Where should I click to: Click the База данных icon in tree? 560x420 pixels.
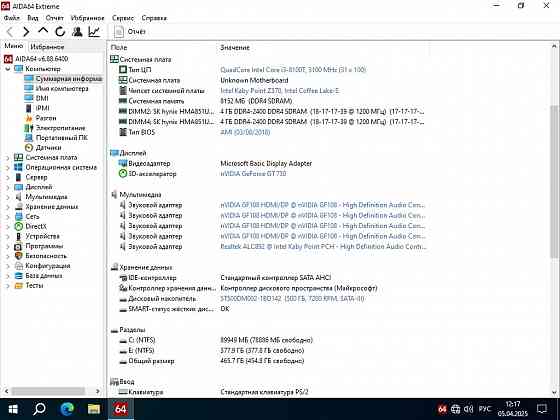(19, 276)
